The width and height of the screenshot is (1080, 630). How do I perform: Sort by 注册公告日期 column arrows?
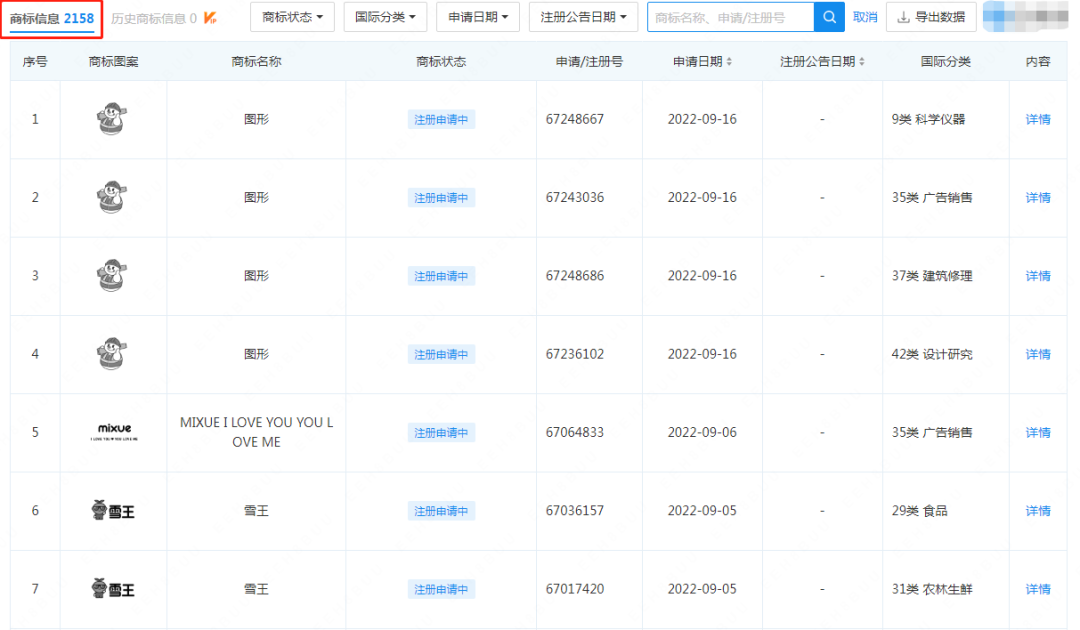(862, 62)
